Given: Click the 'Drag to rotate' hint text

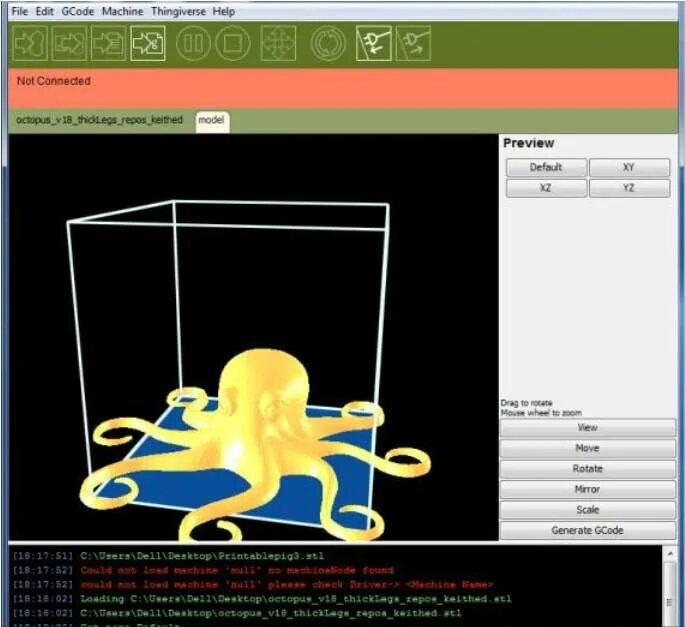Looking at the screenshot, I should pyautogui.click(x=527, y=403).
